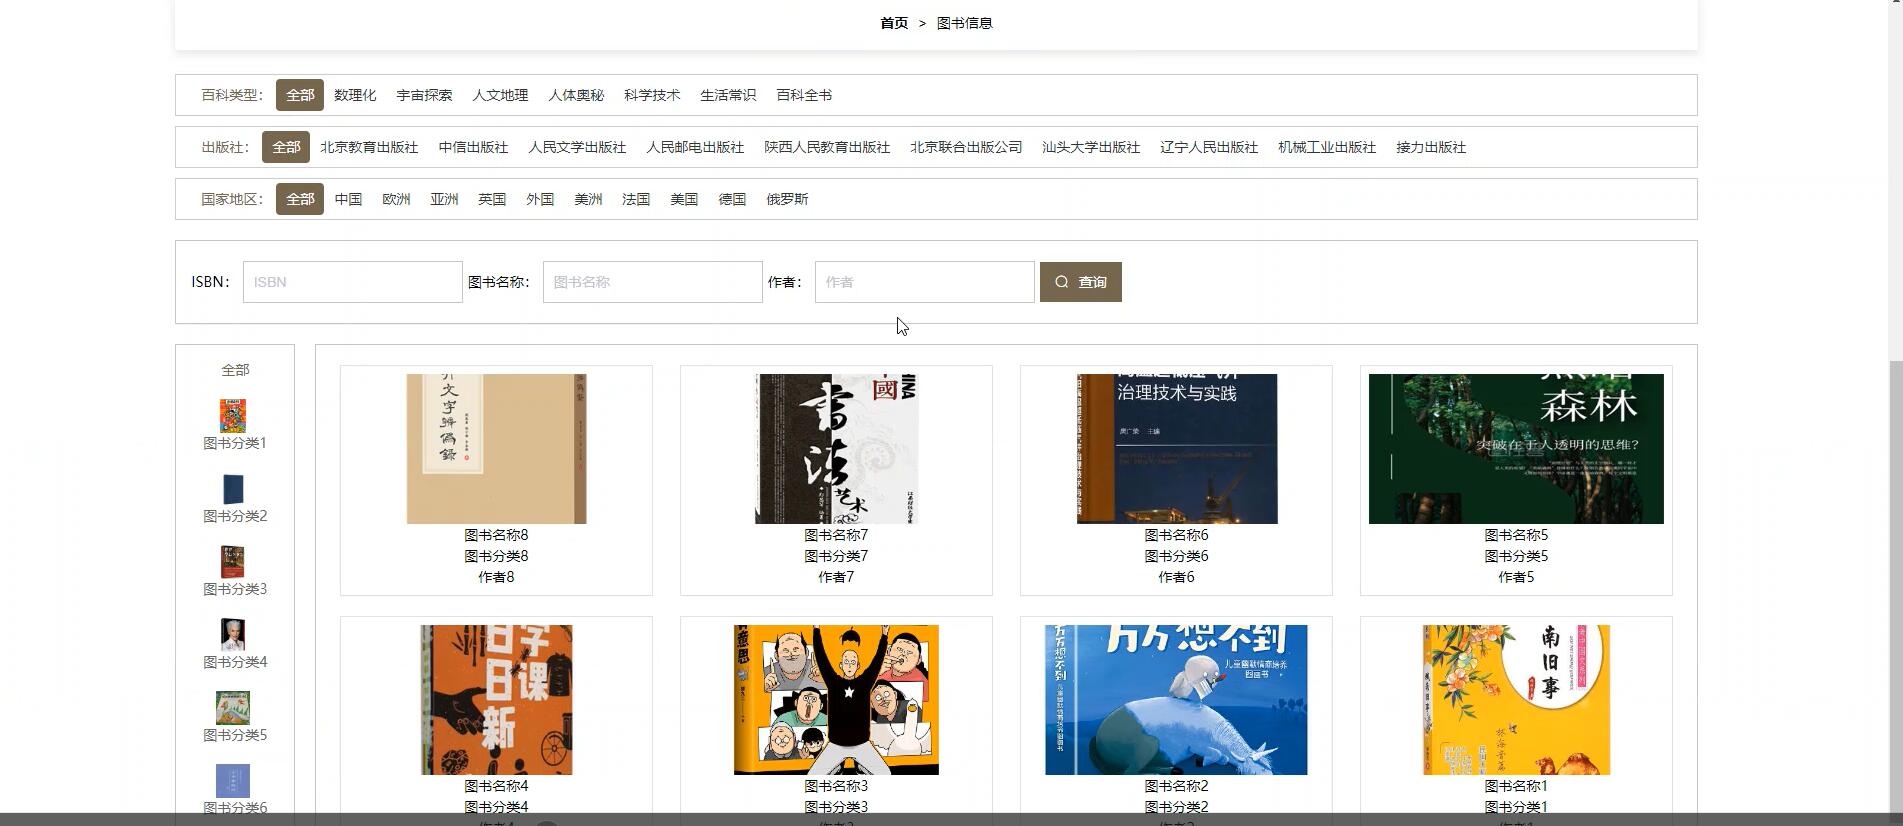The height and width of the screenshot is (826, 1903).
Task: Open the cover of 图书名称6
Action: (x=1177, y=449)
